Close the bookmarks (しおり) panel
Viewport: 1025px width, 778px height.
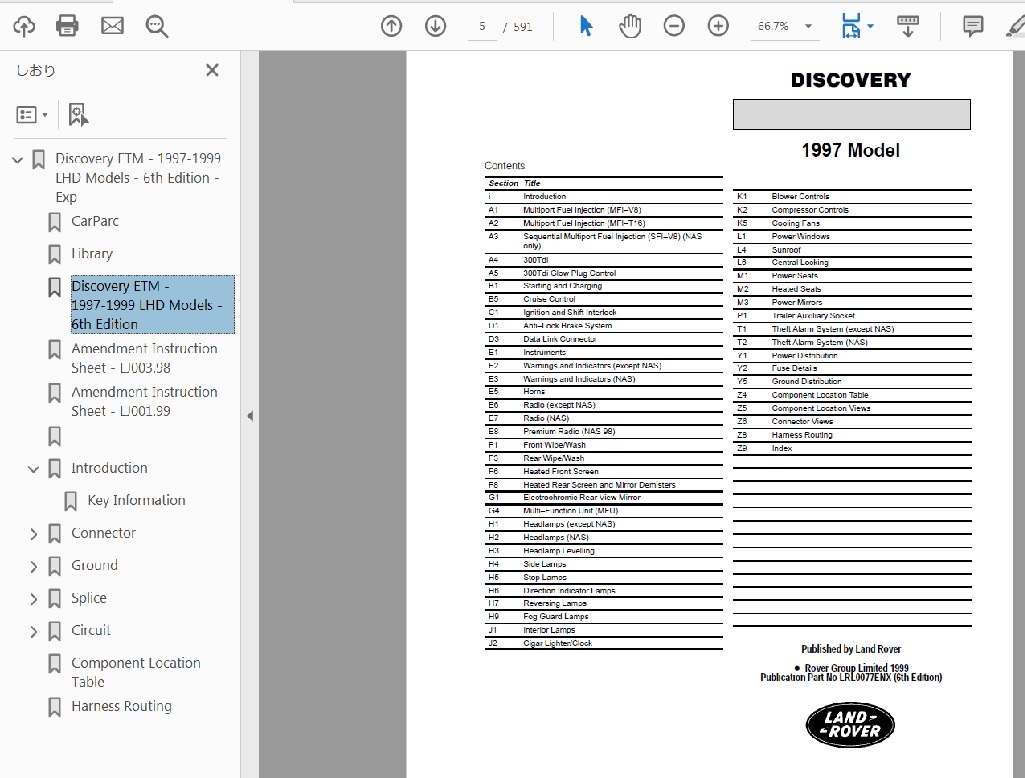tap(212, 70)
